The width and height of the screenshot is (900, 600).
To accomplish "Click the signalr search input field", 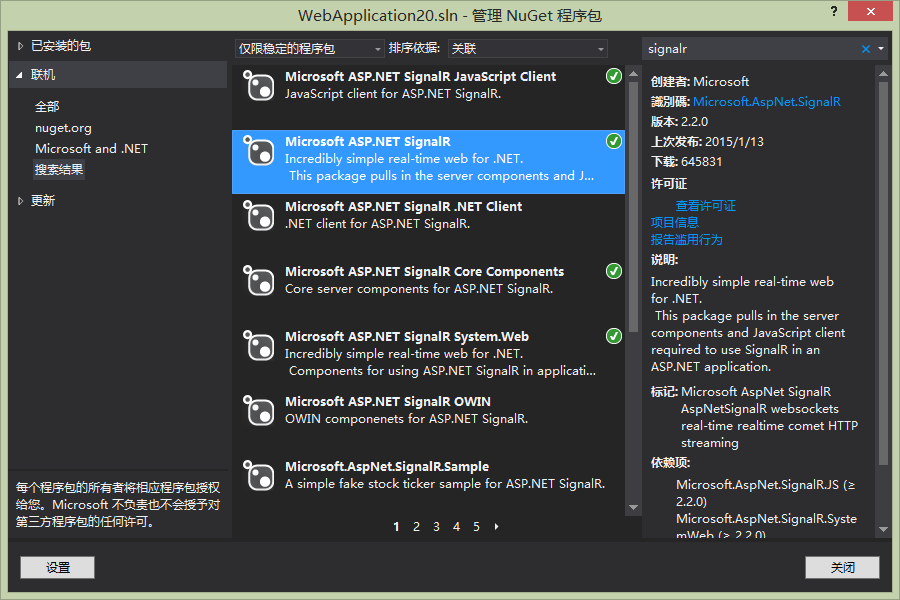I will click(x=752, y=49).
